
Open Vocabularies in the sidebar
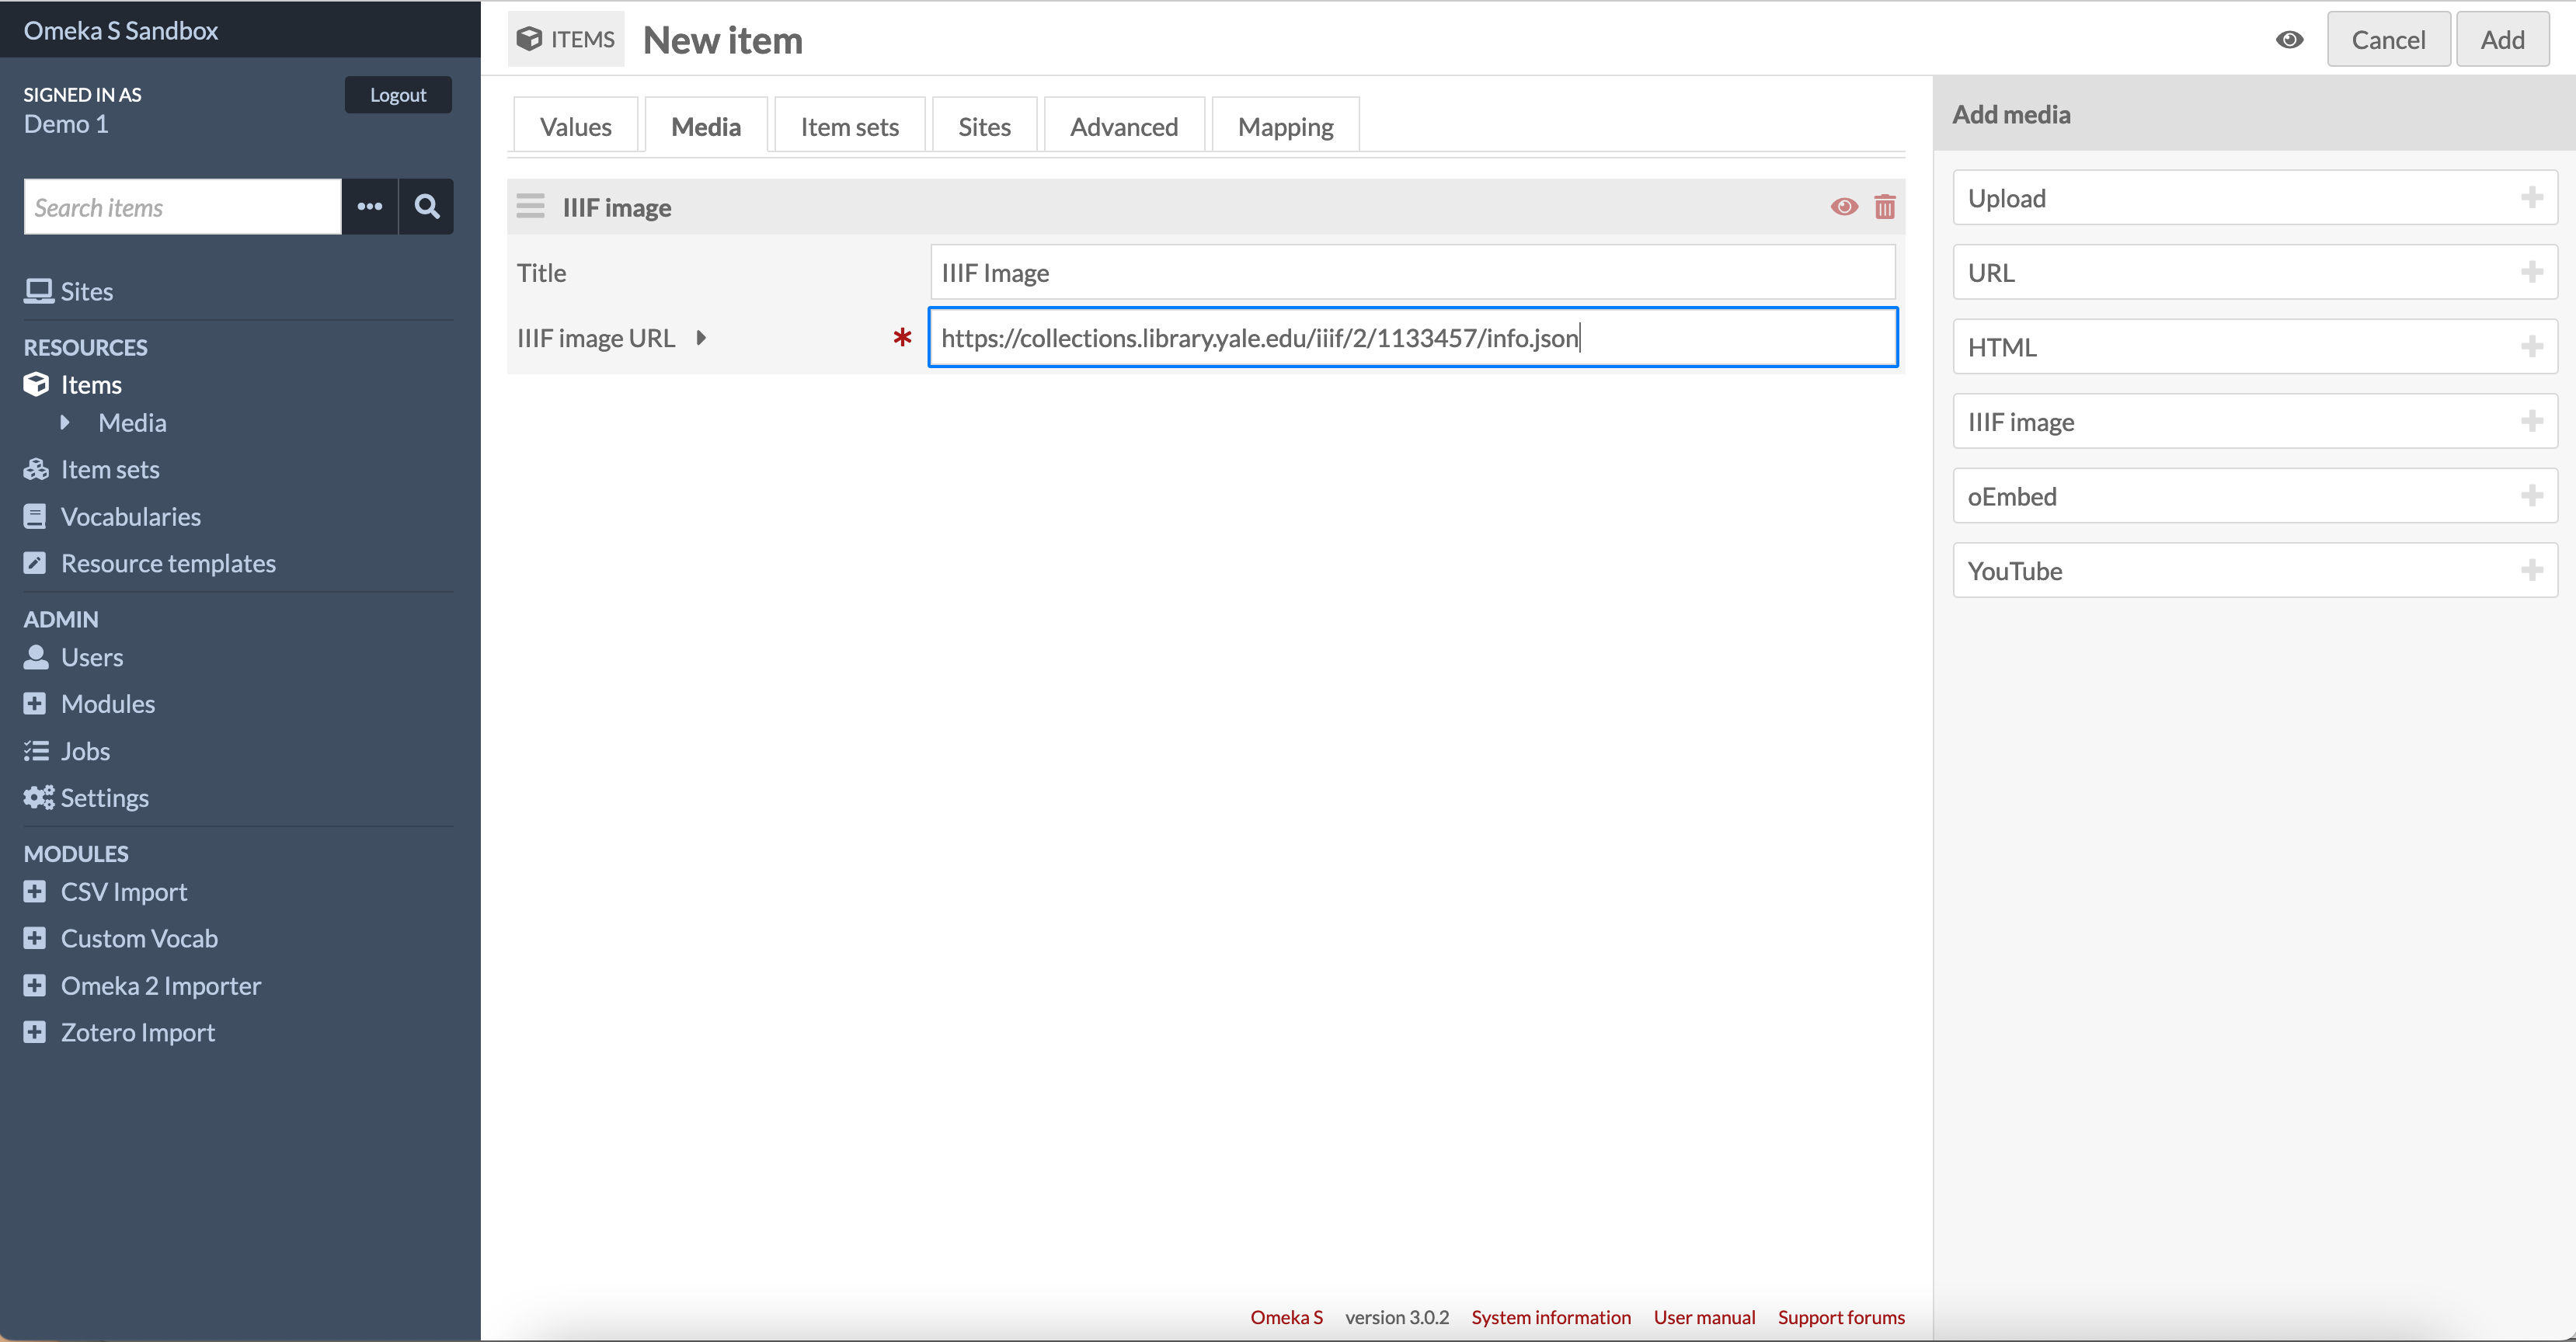click(113, 516)
